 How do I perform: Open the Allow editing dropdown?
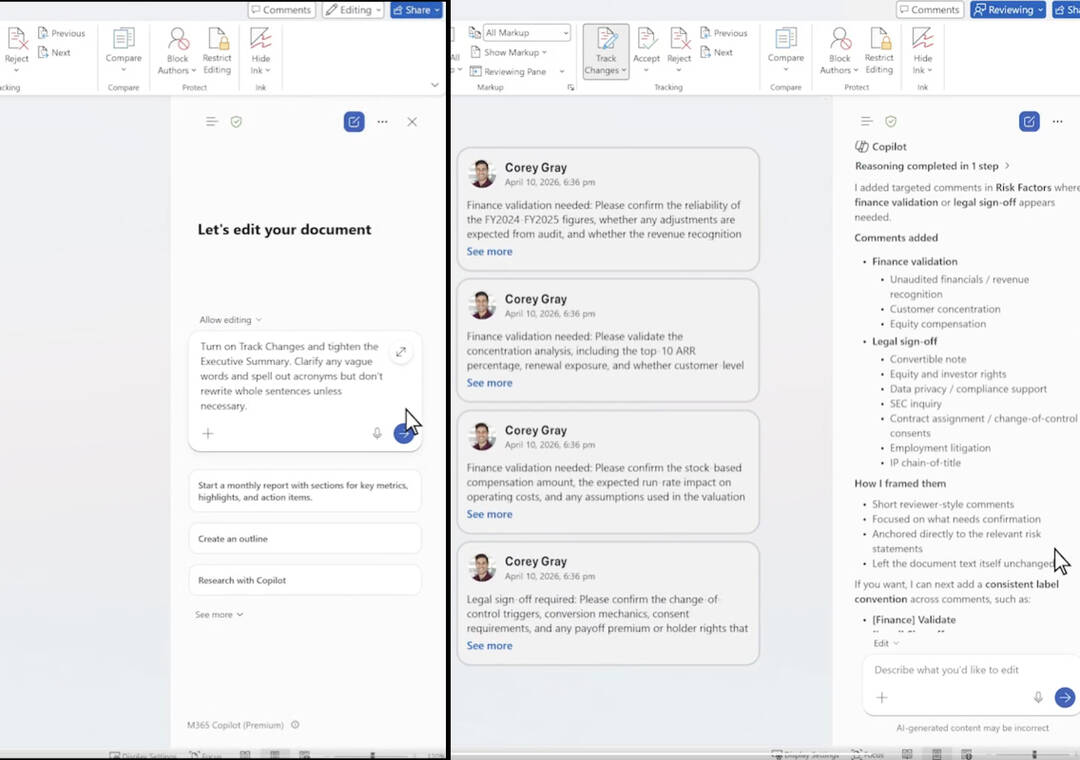(230, 320)
